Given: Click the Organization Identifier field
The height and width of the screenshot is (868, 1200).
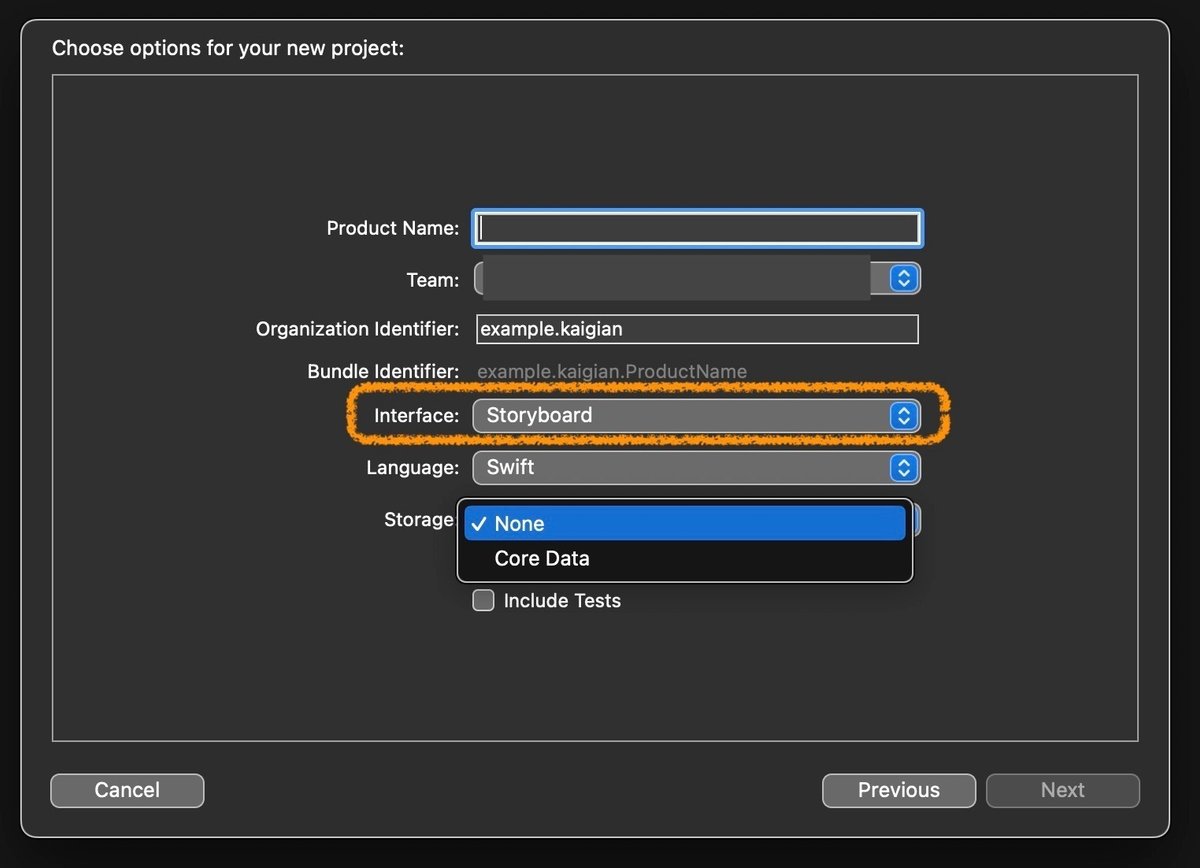Looking at the screenshot, I should tap(697, 329).
